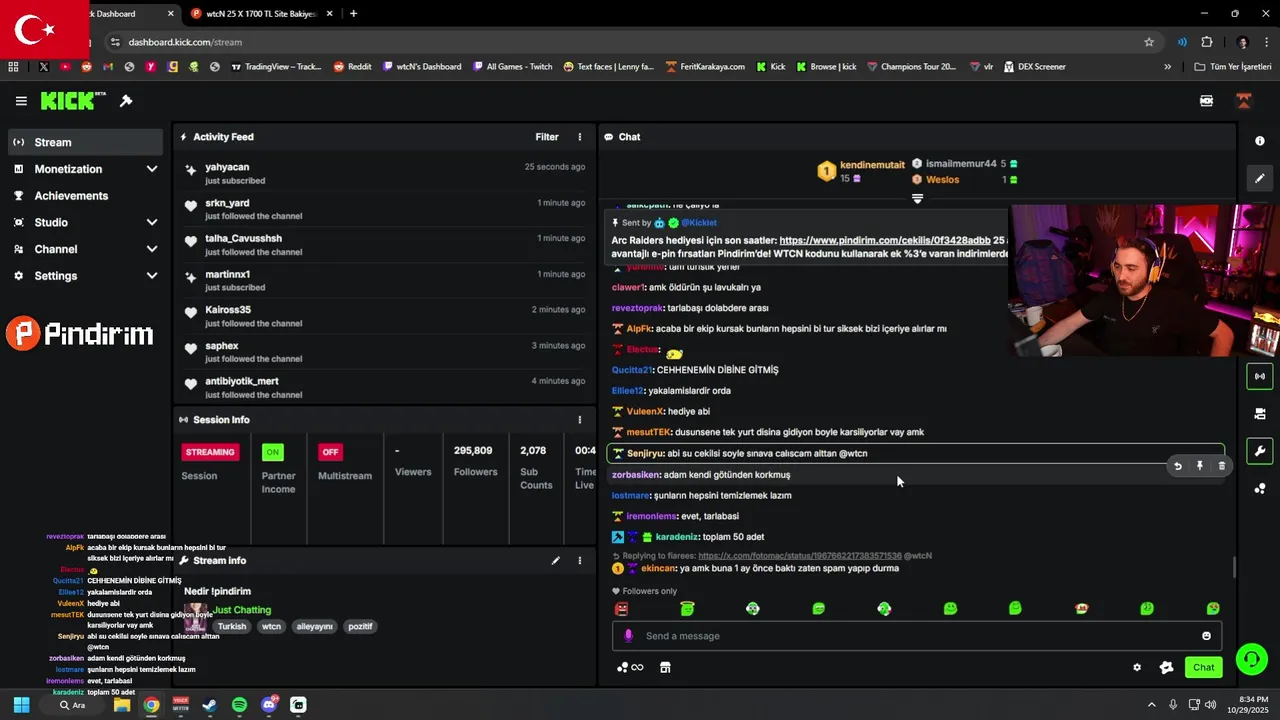This screenshot has width=1280, height=720.
Task: Click Just Chatting category link
Action: (x=242, y=610)
